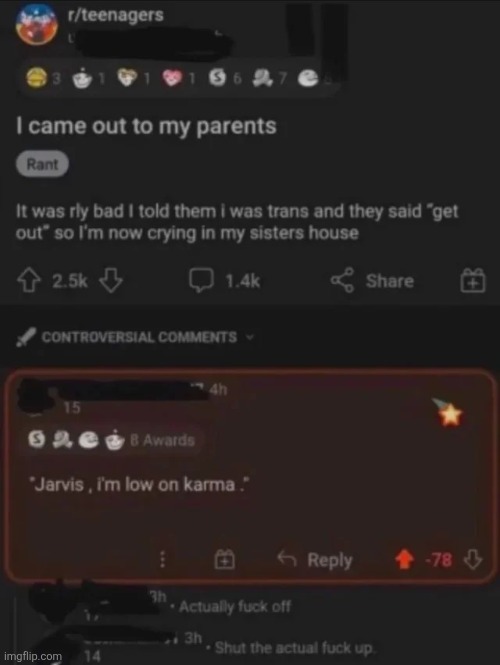
Task: Open the laughing emoji award on the post
Action: tap(38, 79)
